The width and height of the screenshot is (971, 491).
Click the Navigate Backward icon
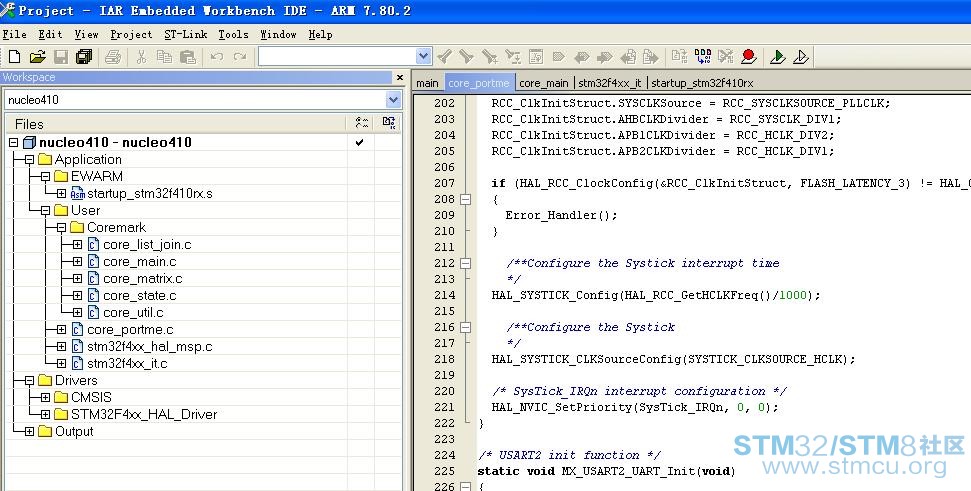[x=628, y=57]
